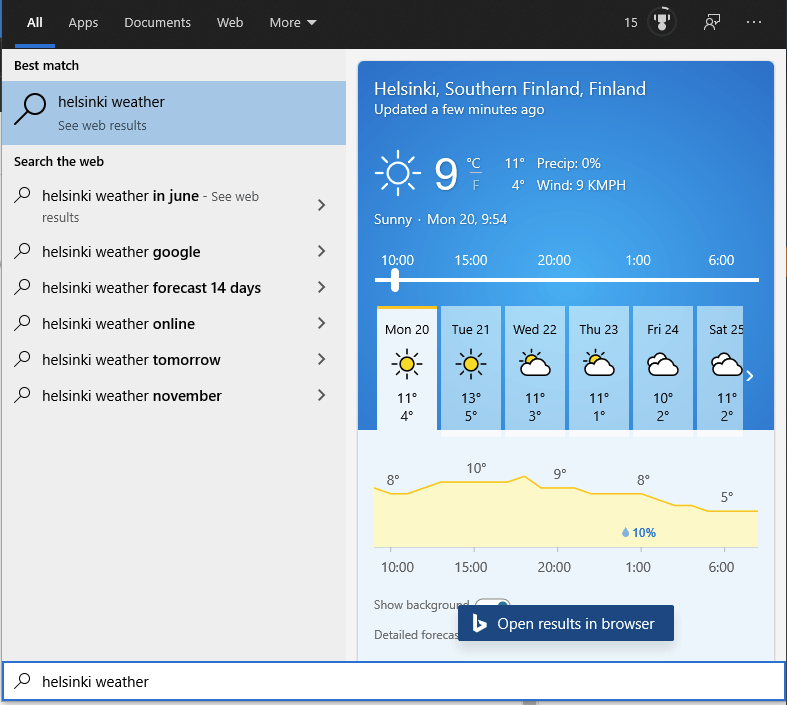Click Open results in browser button
787x705 pixels.
click(566, 623)
